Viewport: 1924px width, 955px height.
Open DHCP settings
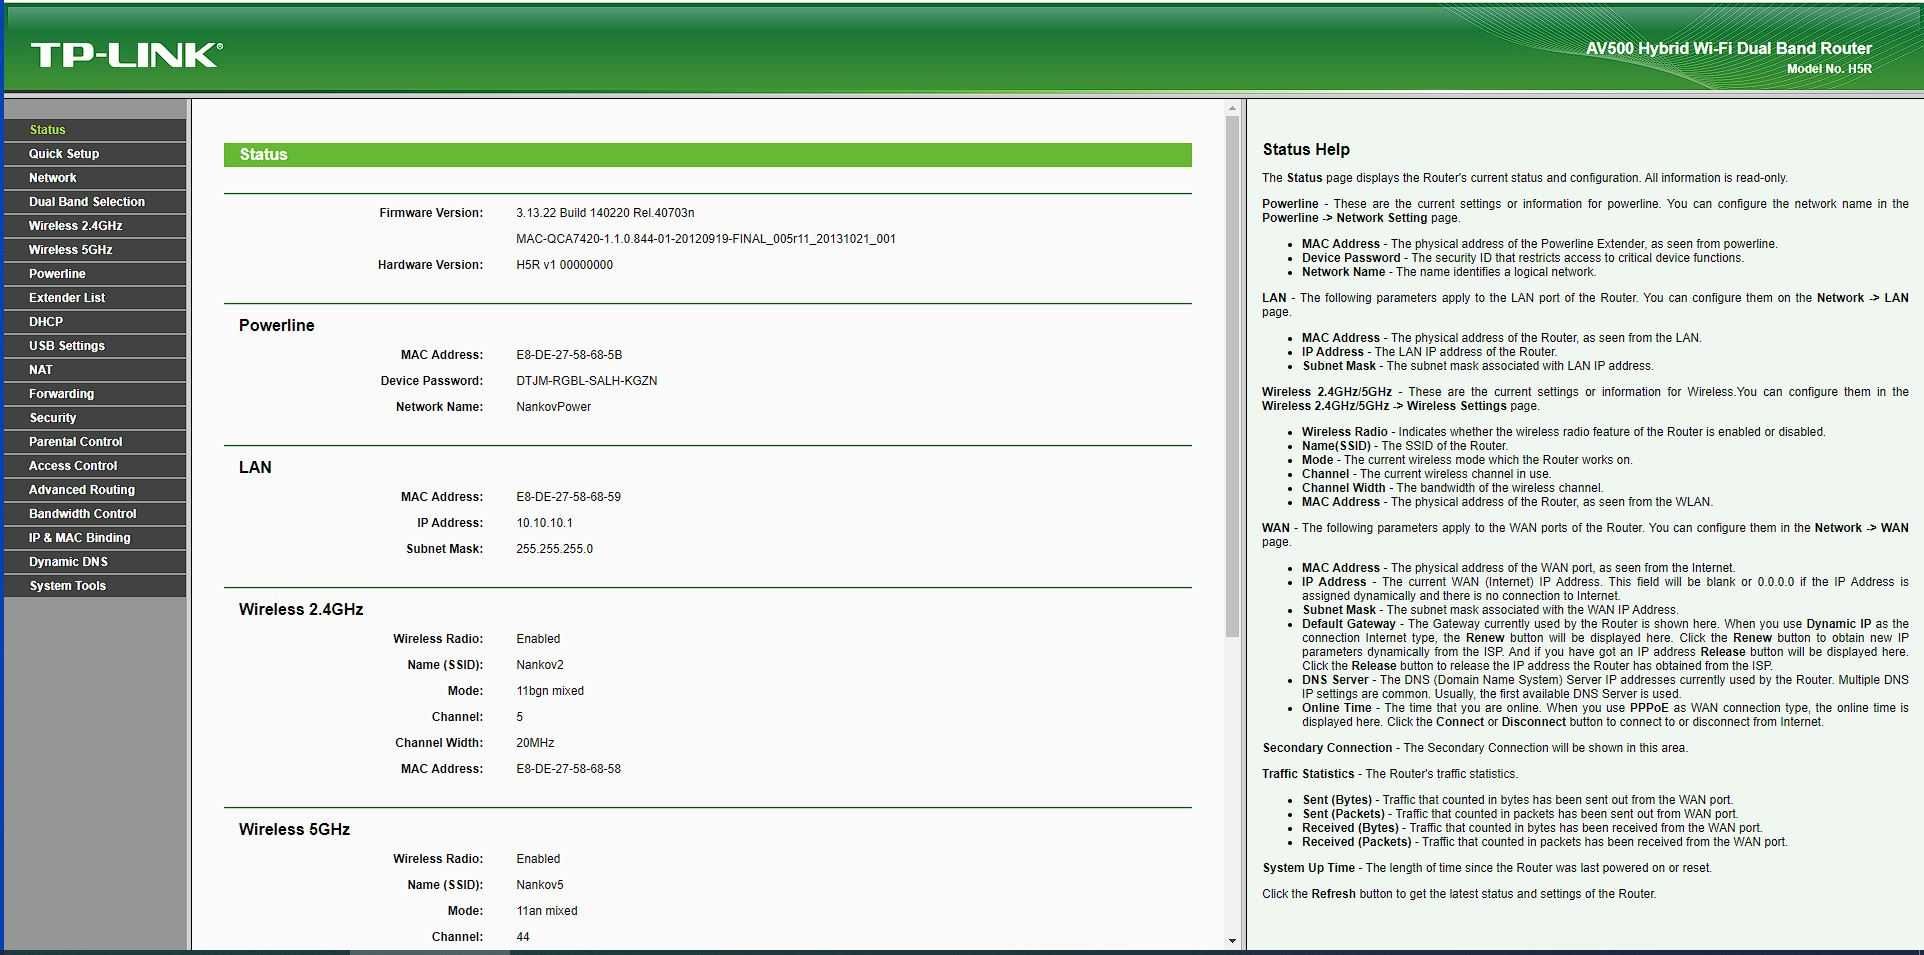pos(95,322)
